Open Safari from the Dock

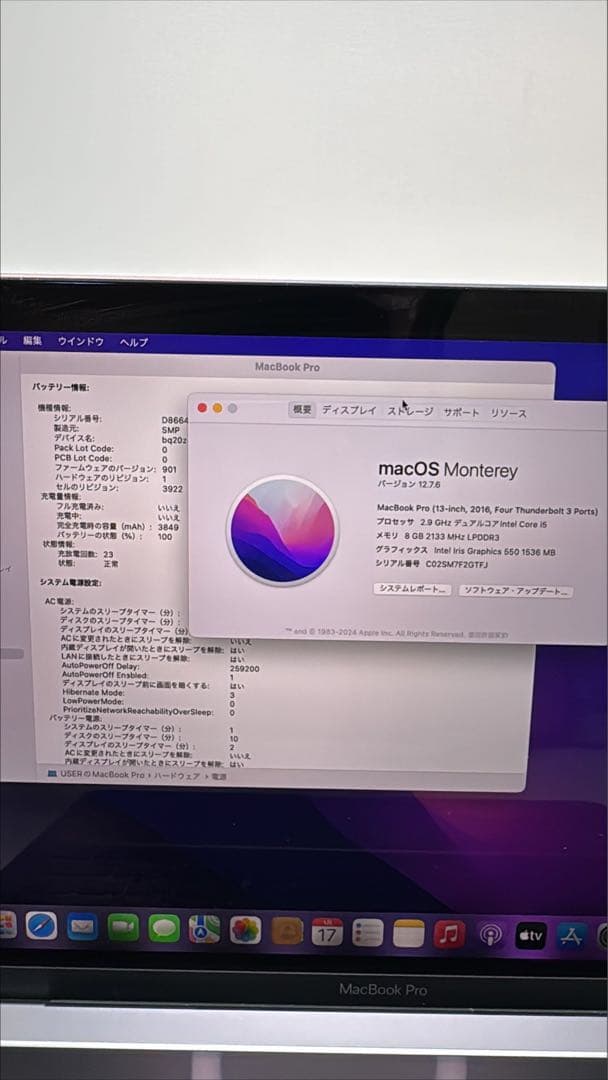[41, 926]
